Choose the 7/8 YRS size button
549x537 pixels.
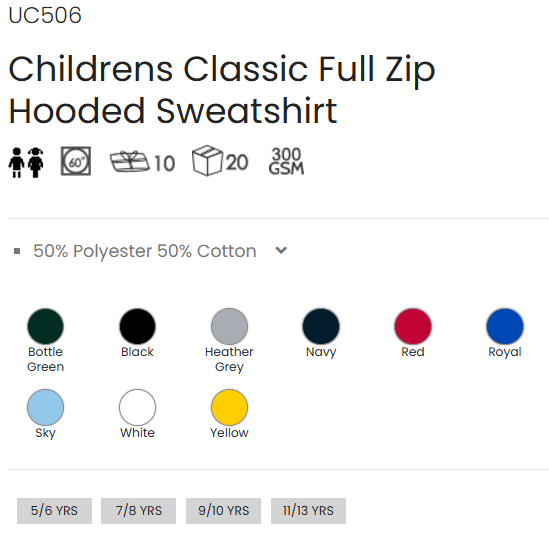(139, 511)
